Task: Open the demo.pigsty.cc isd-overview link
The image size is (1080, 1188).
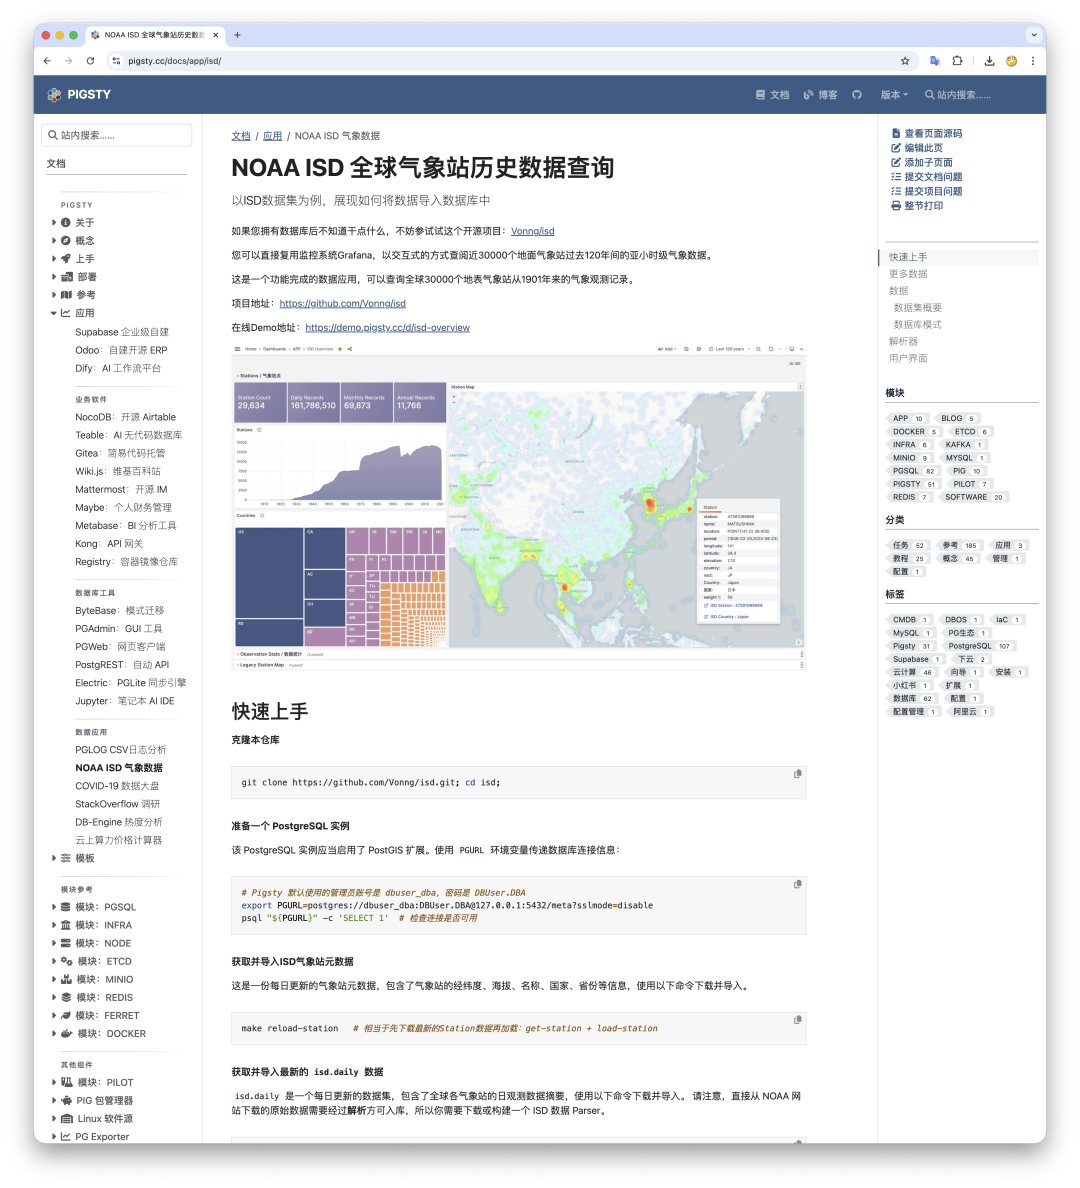Action: pos(387,328)
